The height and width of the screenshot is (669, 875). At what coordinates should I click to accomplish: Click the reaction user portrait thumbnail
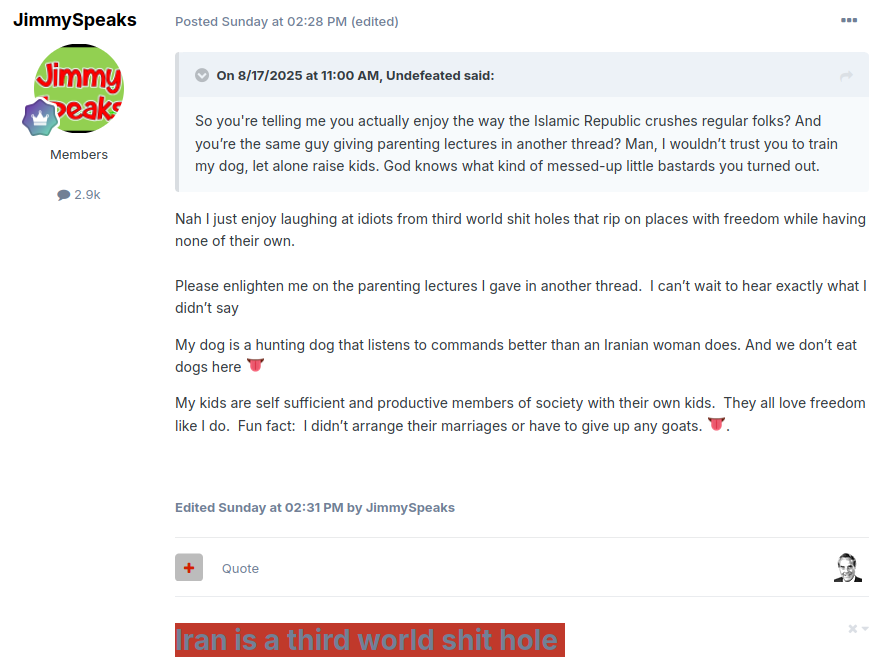(x=848, y=567)
